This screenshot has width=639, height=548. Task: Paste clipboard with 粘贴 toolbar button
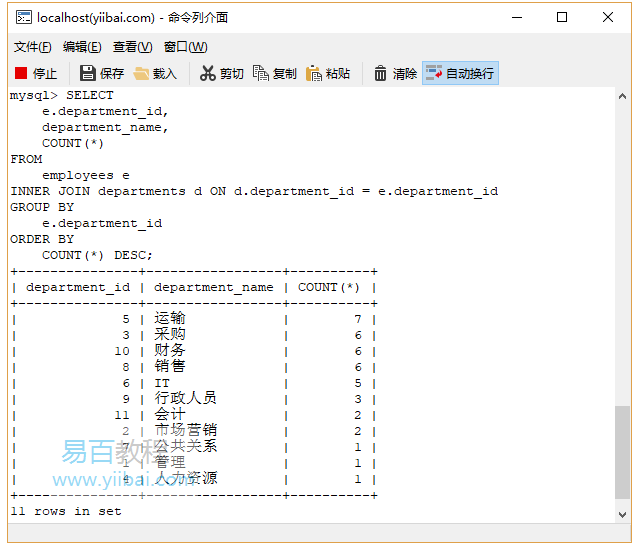[328, 73]
